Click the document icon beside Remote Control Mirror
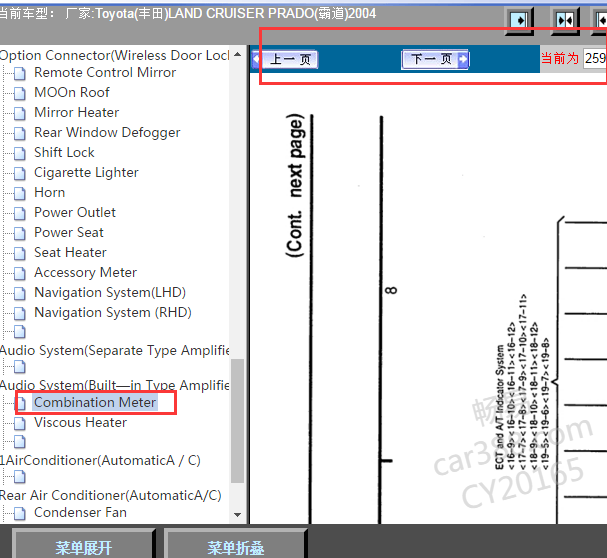This screenshot has width=607, height=558. click(20, 73)
